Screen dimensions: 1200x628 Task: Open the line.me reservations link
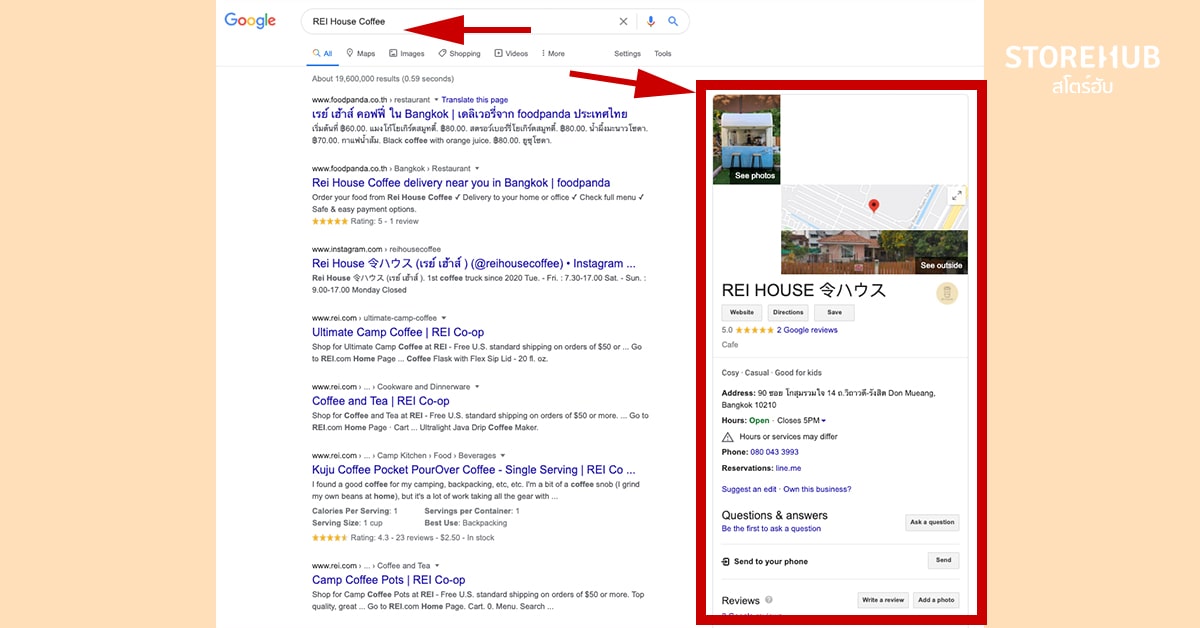click(x=788, y=468)
